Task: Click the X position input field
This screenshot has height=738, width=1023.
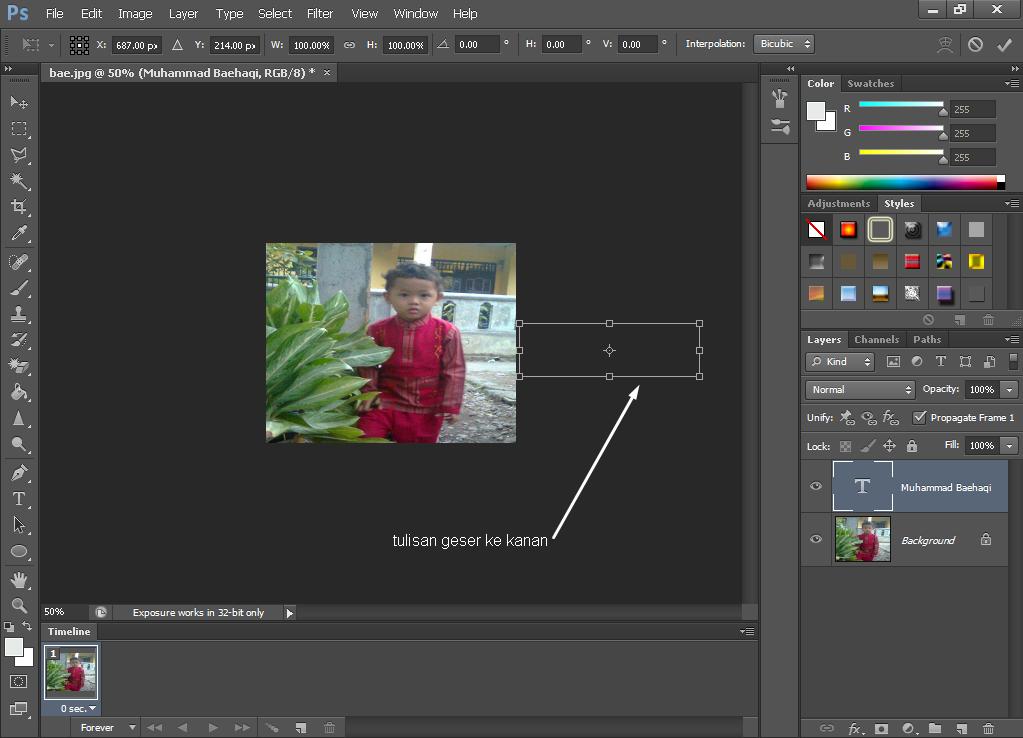Action: (x=136, y=45)
